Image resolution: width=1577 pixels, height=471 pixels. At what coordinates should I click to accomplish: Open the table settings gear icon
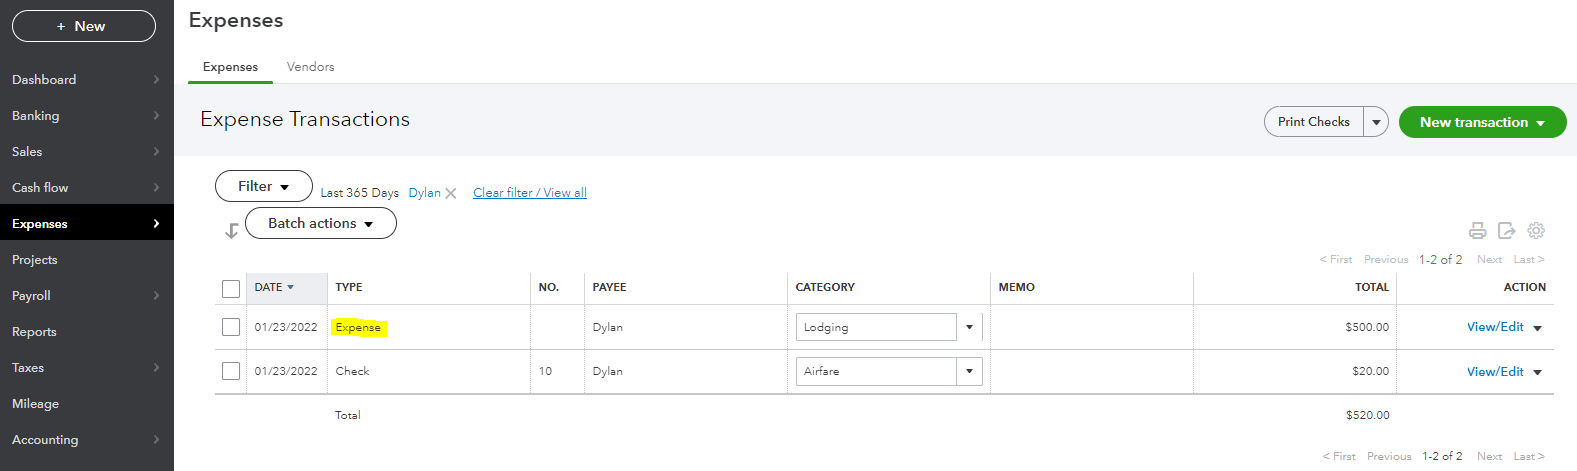point(1536,231)
